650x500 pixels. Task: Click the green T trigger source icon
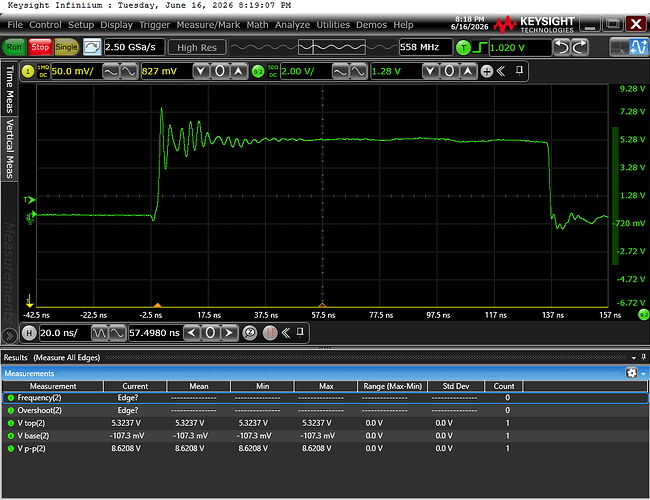[x=463, y=48]
